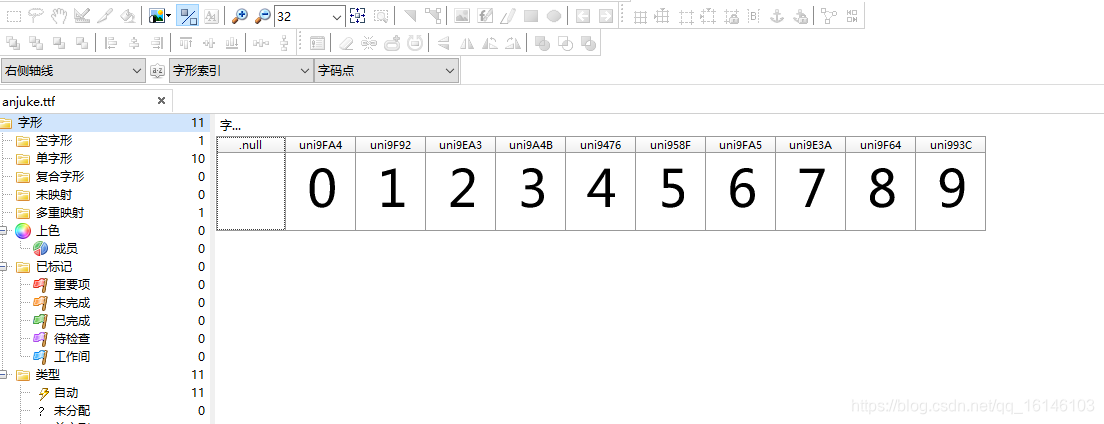The image size is (1104, 424).
Task: Select the 复合字形 category
Action: 60,177
